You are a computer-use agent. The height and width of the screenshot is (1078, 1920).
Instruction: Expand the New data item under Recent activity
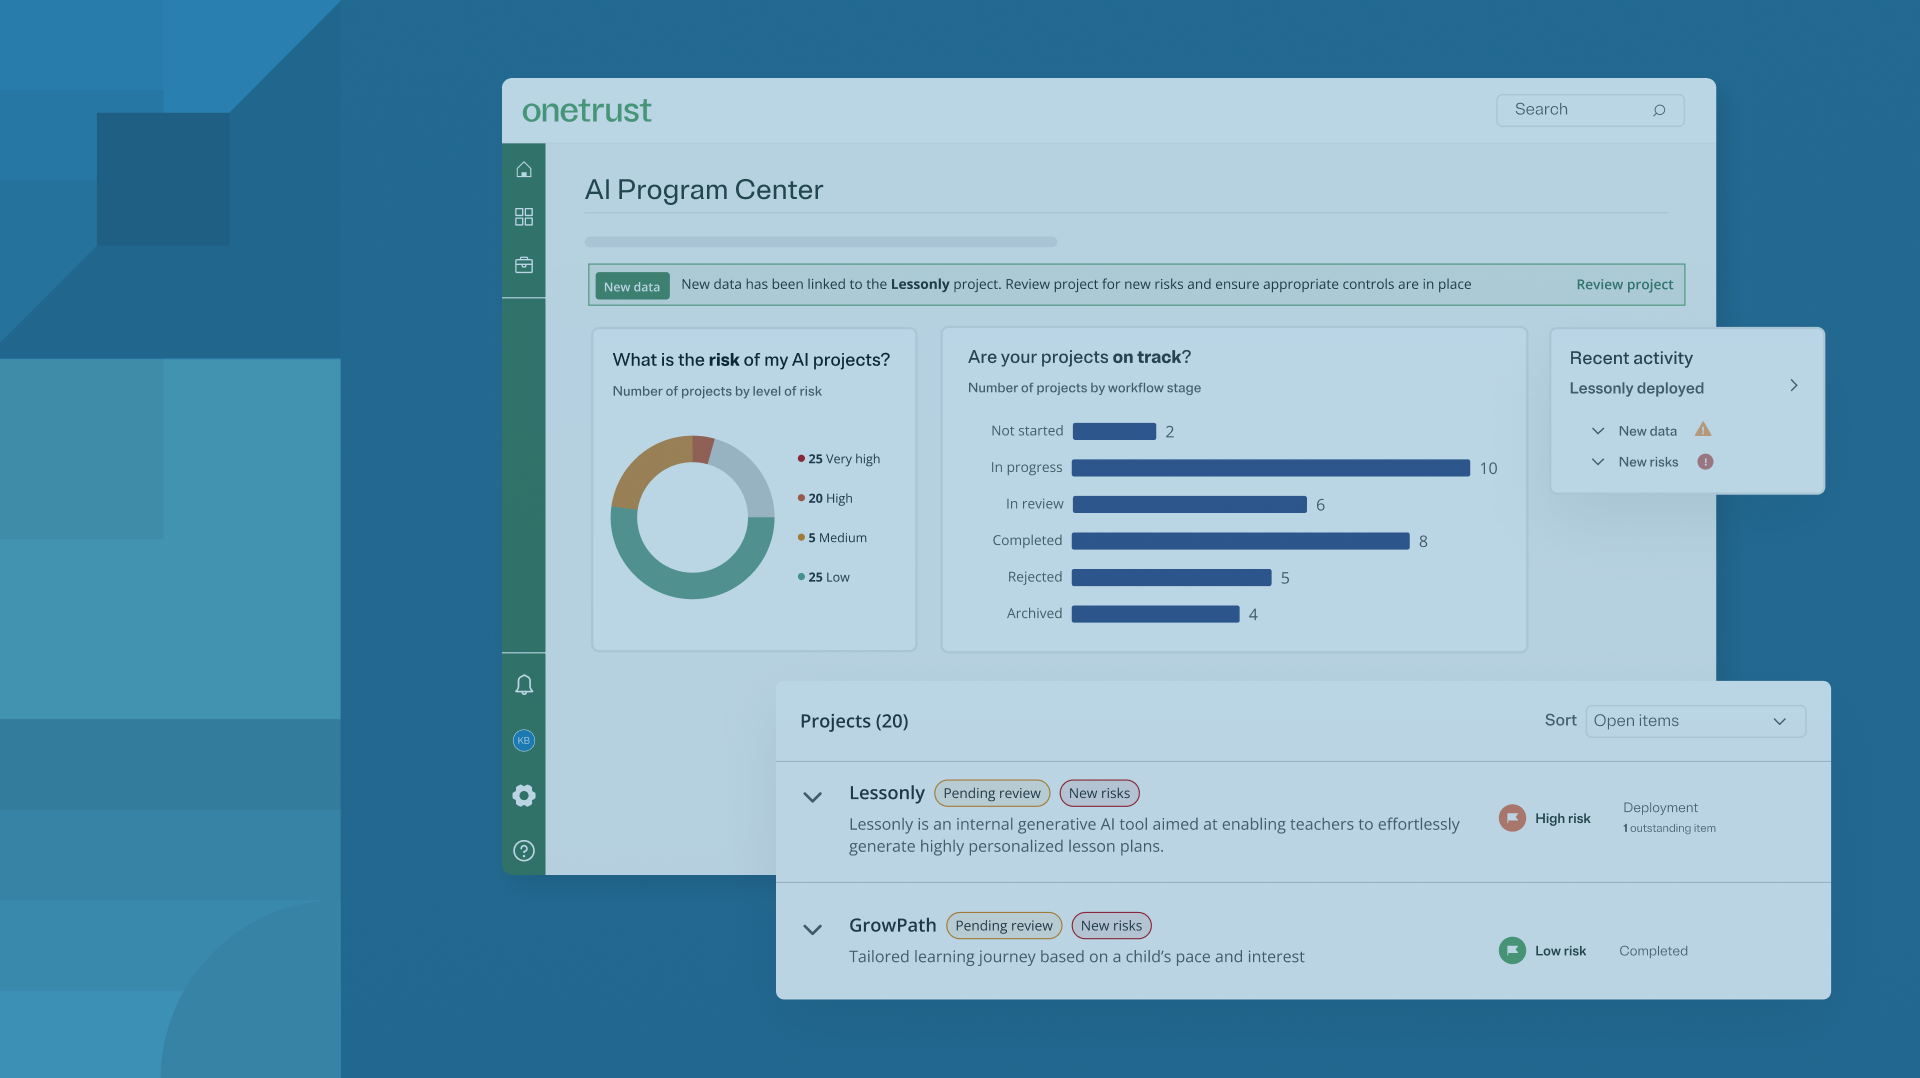[1597, 430]
